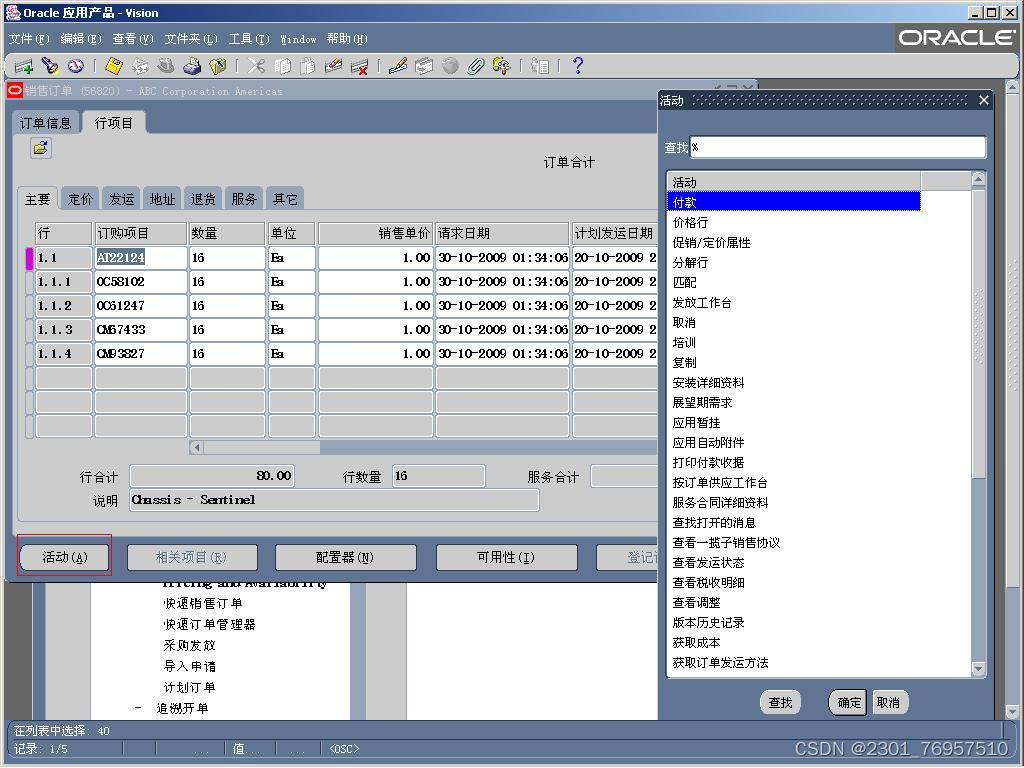Select 查看发运状态 in the list
The image size is (1024, 768).
(709, 562)
